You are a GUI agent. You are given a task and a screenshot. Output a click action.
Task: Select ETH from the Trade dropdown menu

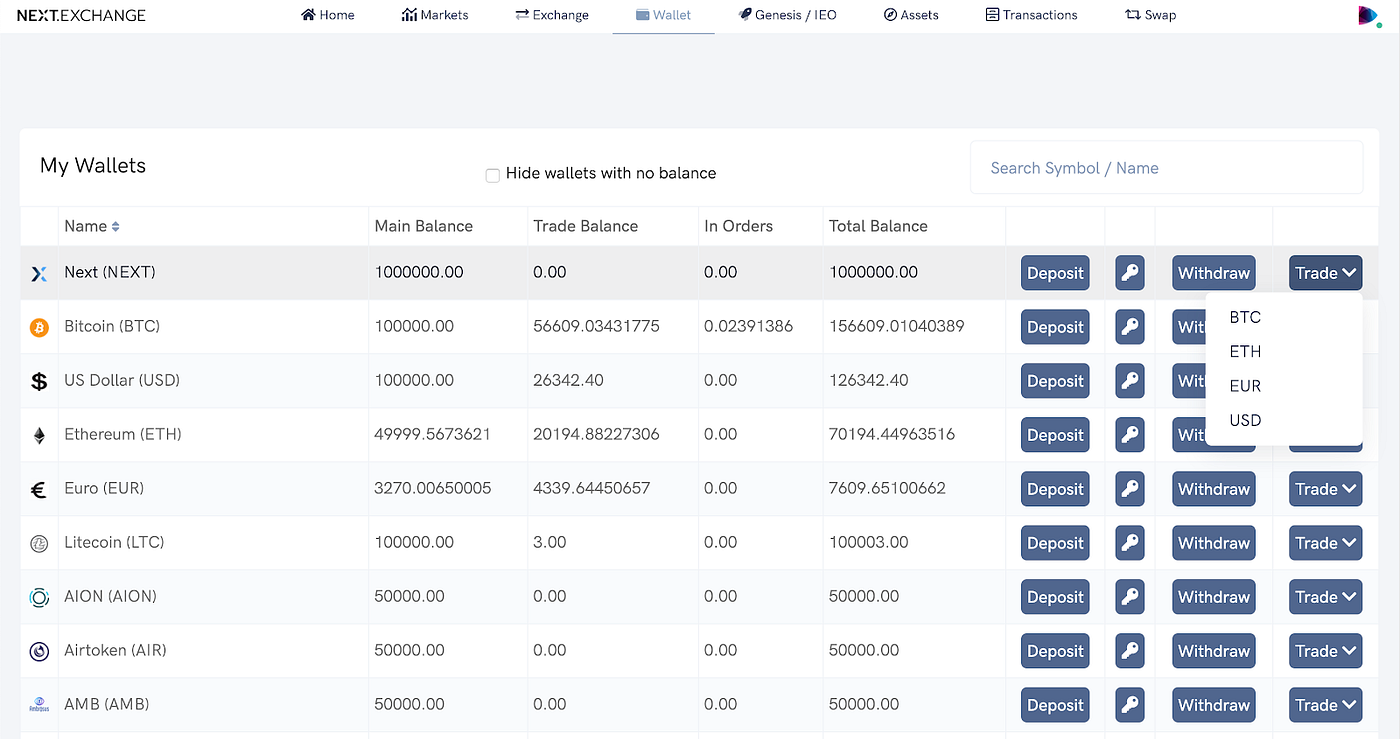(x=1245, y=351)
